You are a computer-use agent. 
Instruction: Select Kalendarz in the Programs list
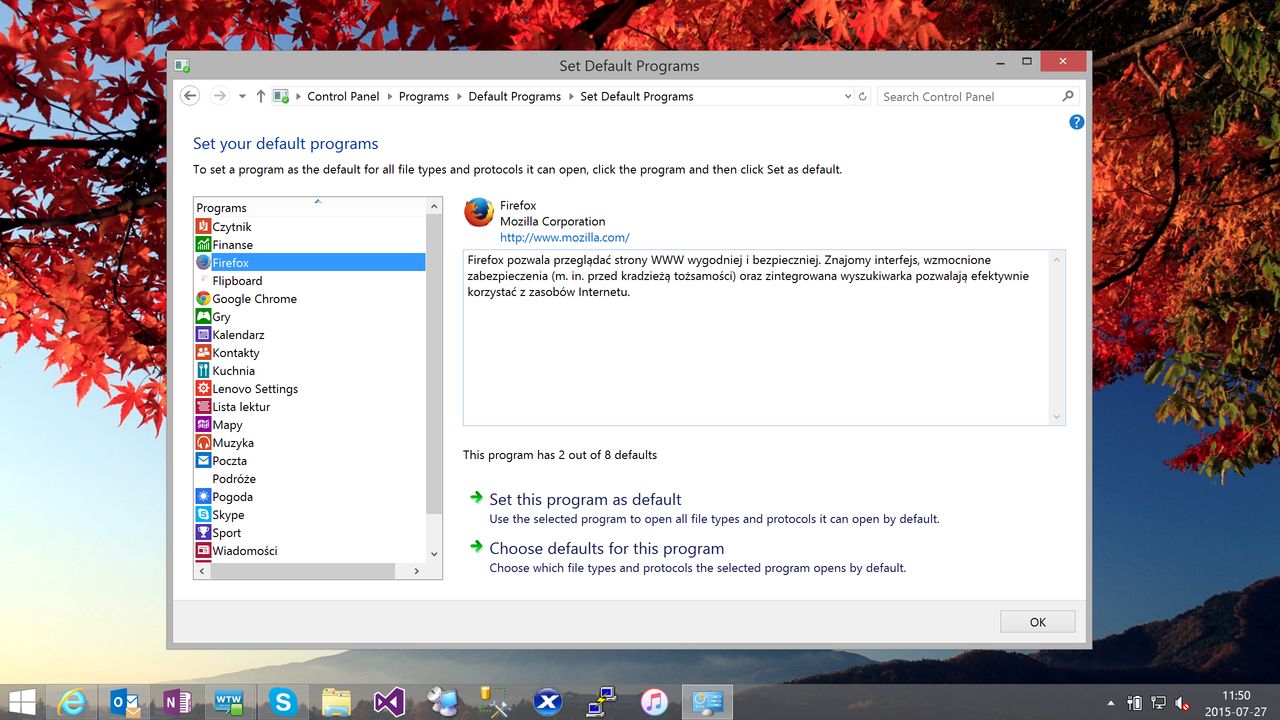[x=310, y=335]
